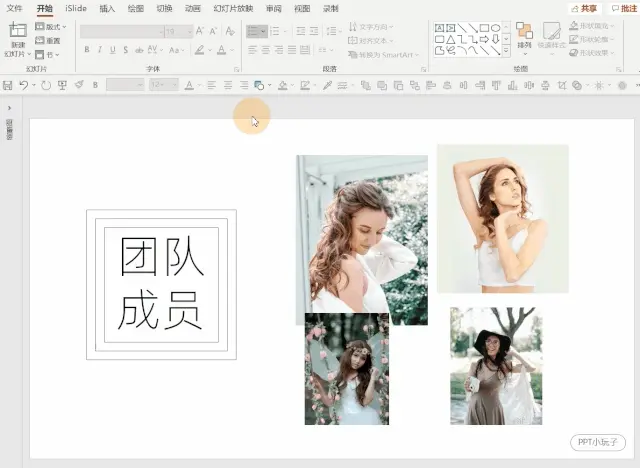Viewport: 640px width, 468px height.
Task: Toggle Strikethrough formatting
Action: click(139, 50)
